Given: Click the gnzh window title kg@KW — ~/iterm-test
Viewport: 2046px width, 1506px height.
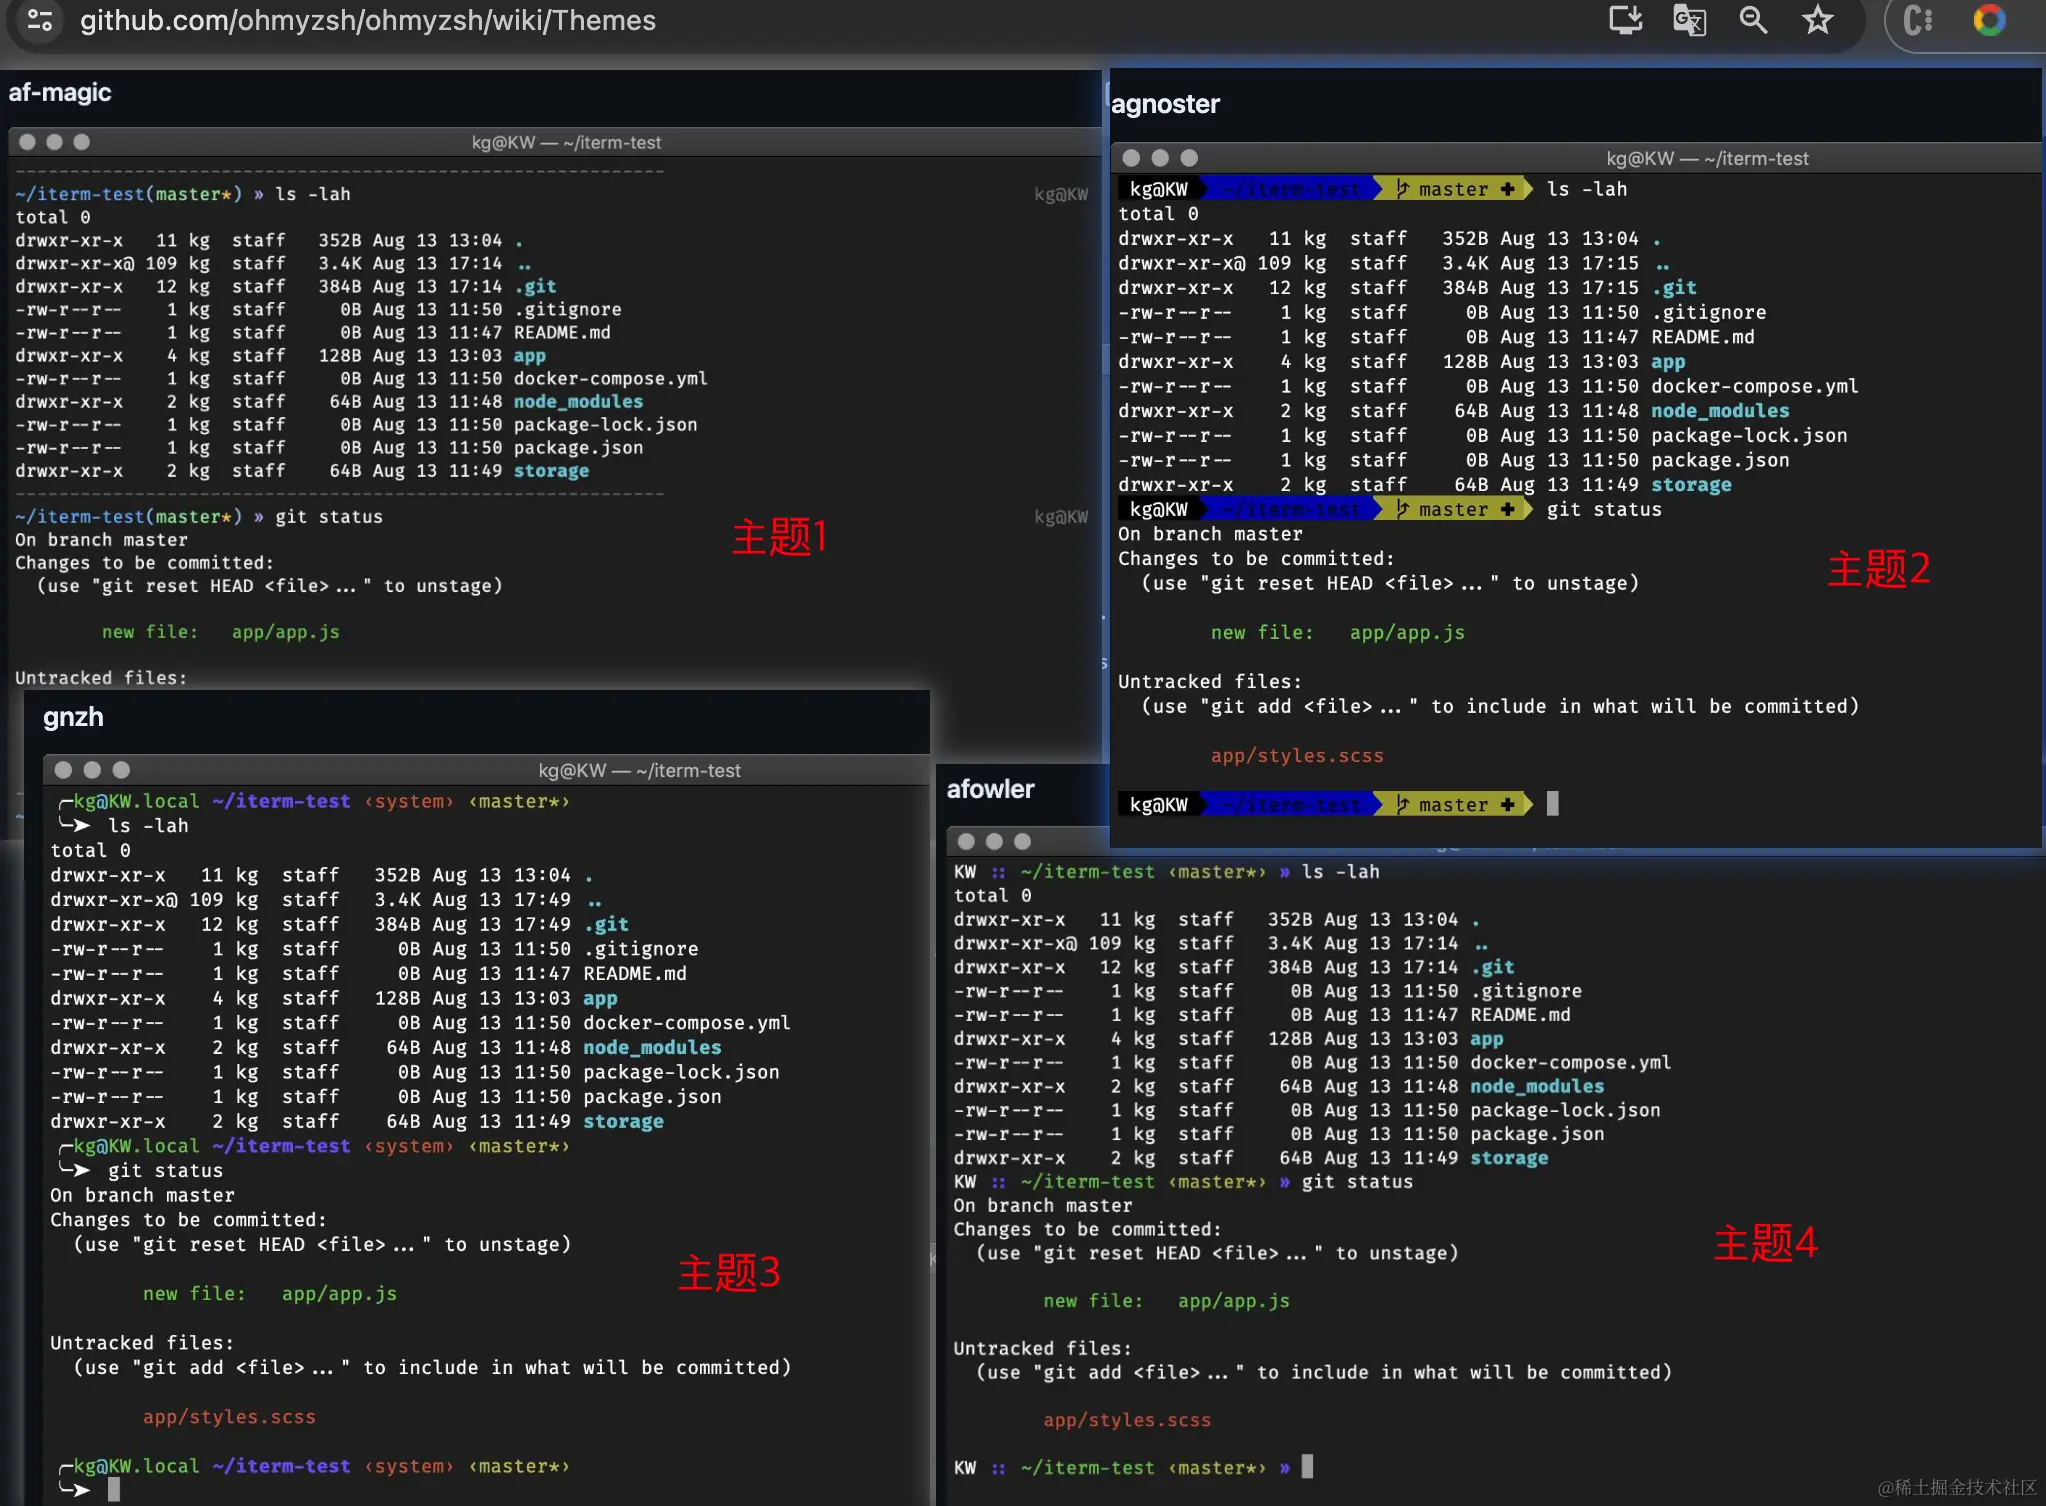Looking at the screenshot, I should [639, 770].
